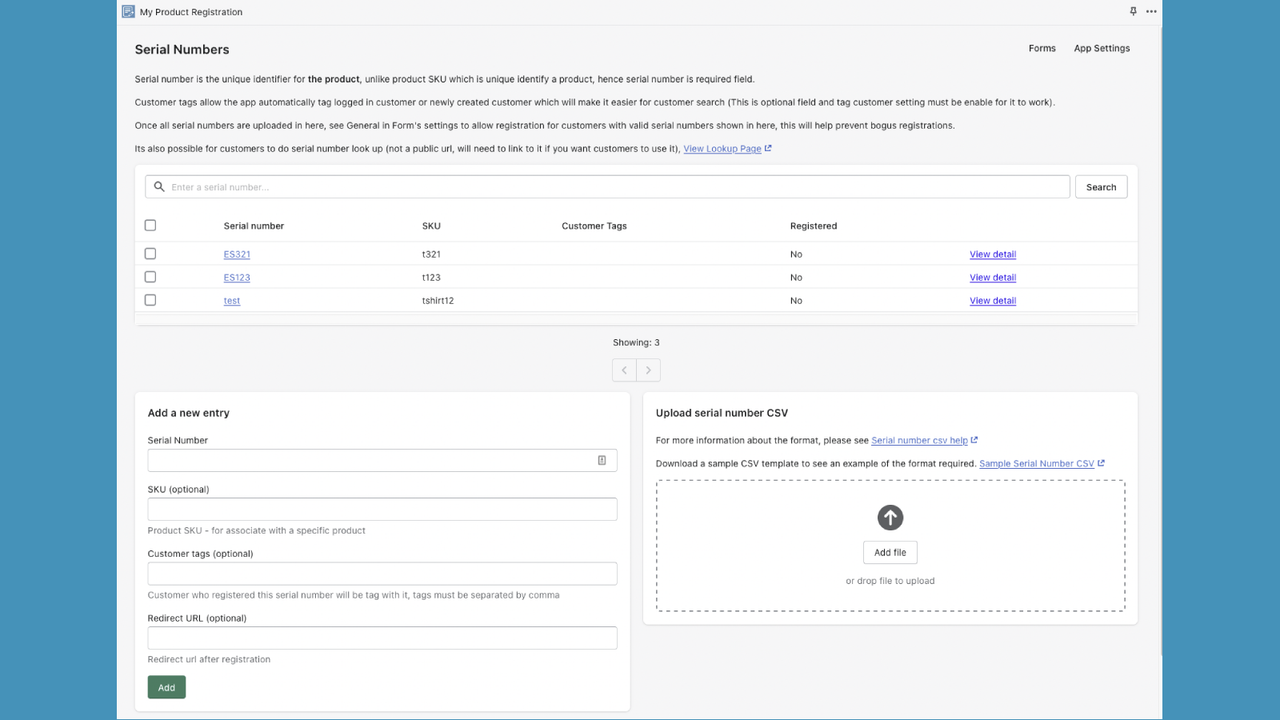Select the tshirt12 SKU cell
This screenshot has width=1280, height=720.
coord(438,300)
